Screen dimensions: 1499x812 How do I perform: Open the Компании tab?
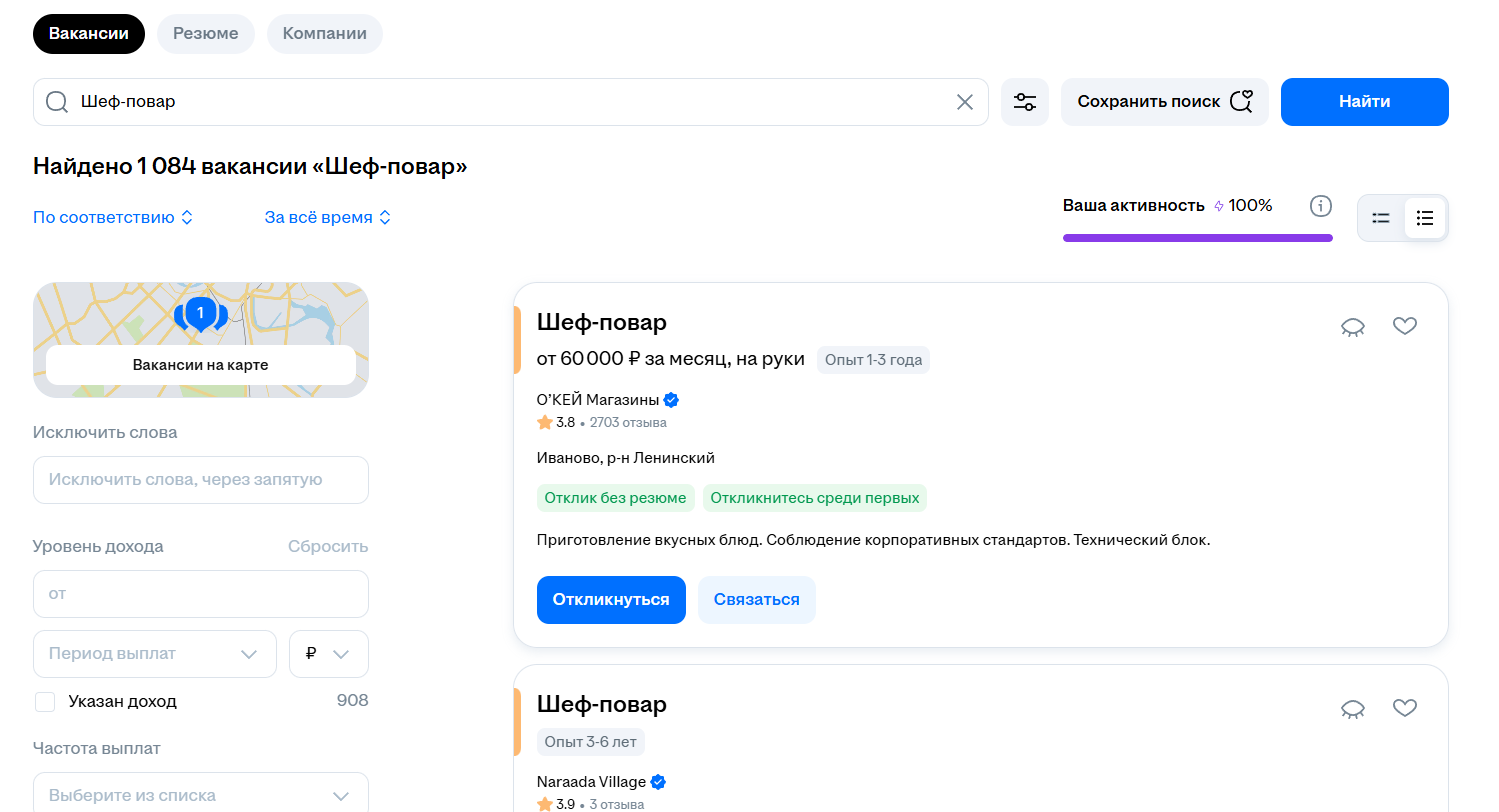325,33
